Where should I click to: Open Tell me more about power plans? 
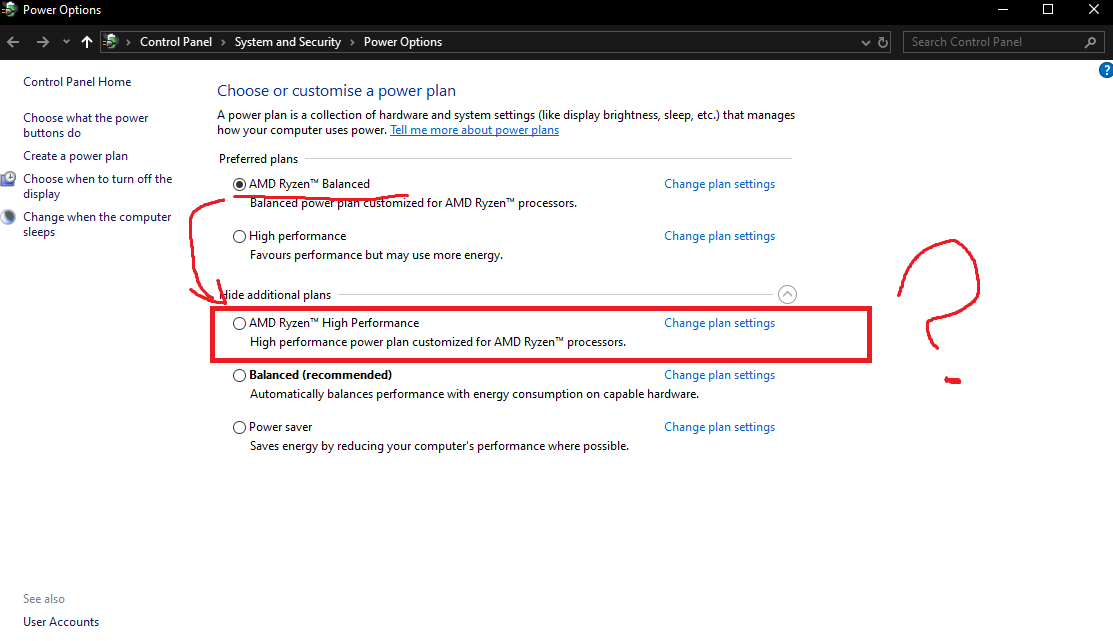tap(474, 130)
